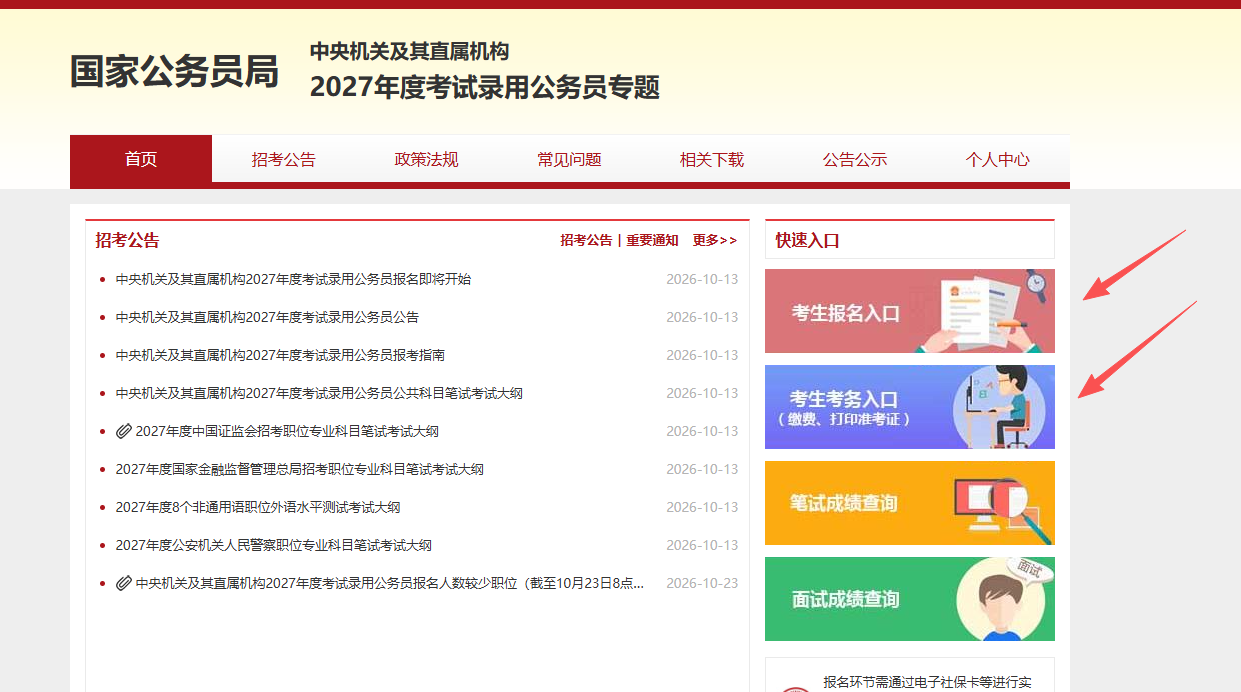Click the paperclip icon beside 报名人数较少职位 announcement
1241x692 pixels.
tap(124, 583)
